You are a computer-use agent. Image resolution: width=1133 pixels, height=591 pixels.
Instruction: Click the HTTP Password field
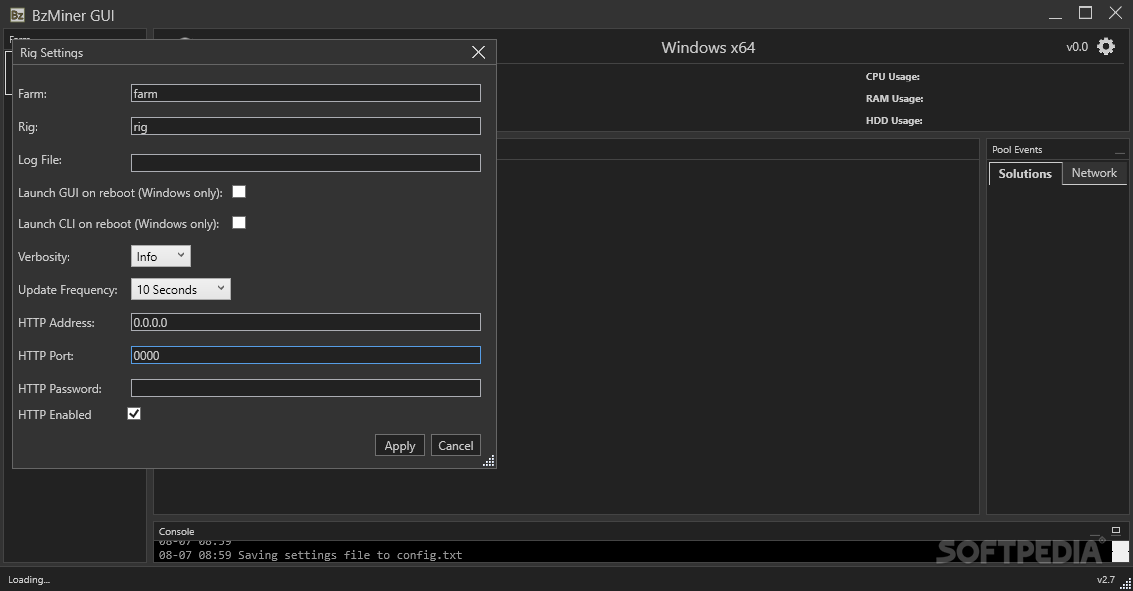pyautogui.click(x=306, y=388)
